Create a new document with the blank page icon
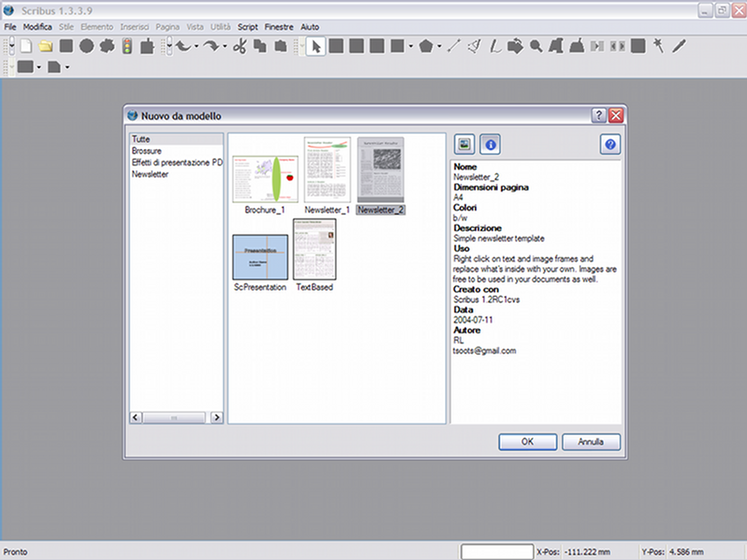 pyautogui.click(x=26, y=46)
